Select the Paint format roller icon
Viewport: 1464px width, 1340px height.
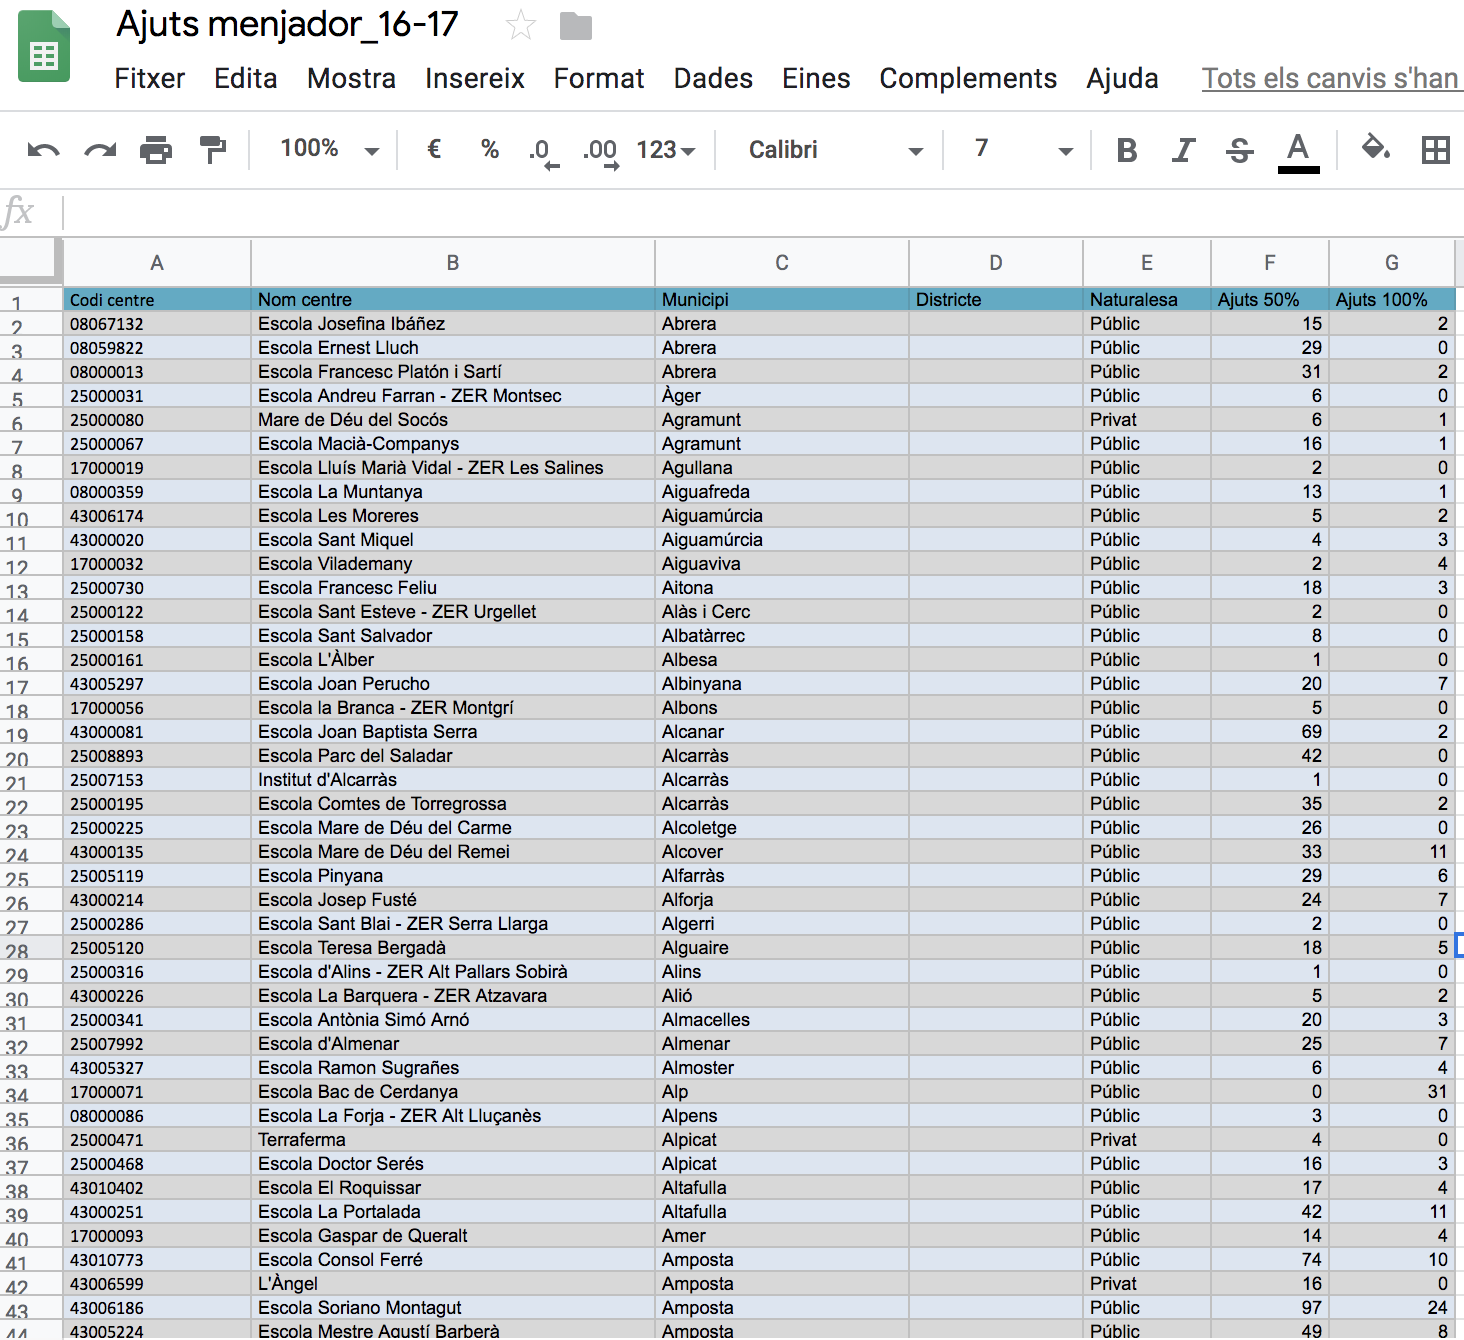(212, 150)
